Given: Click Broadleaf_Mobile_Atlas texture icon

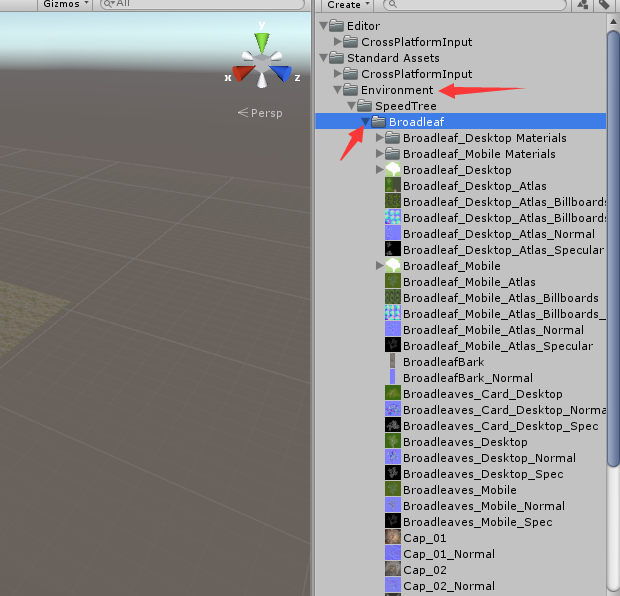Looking at the screenshot, I should coord(393,281).
